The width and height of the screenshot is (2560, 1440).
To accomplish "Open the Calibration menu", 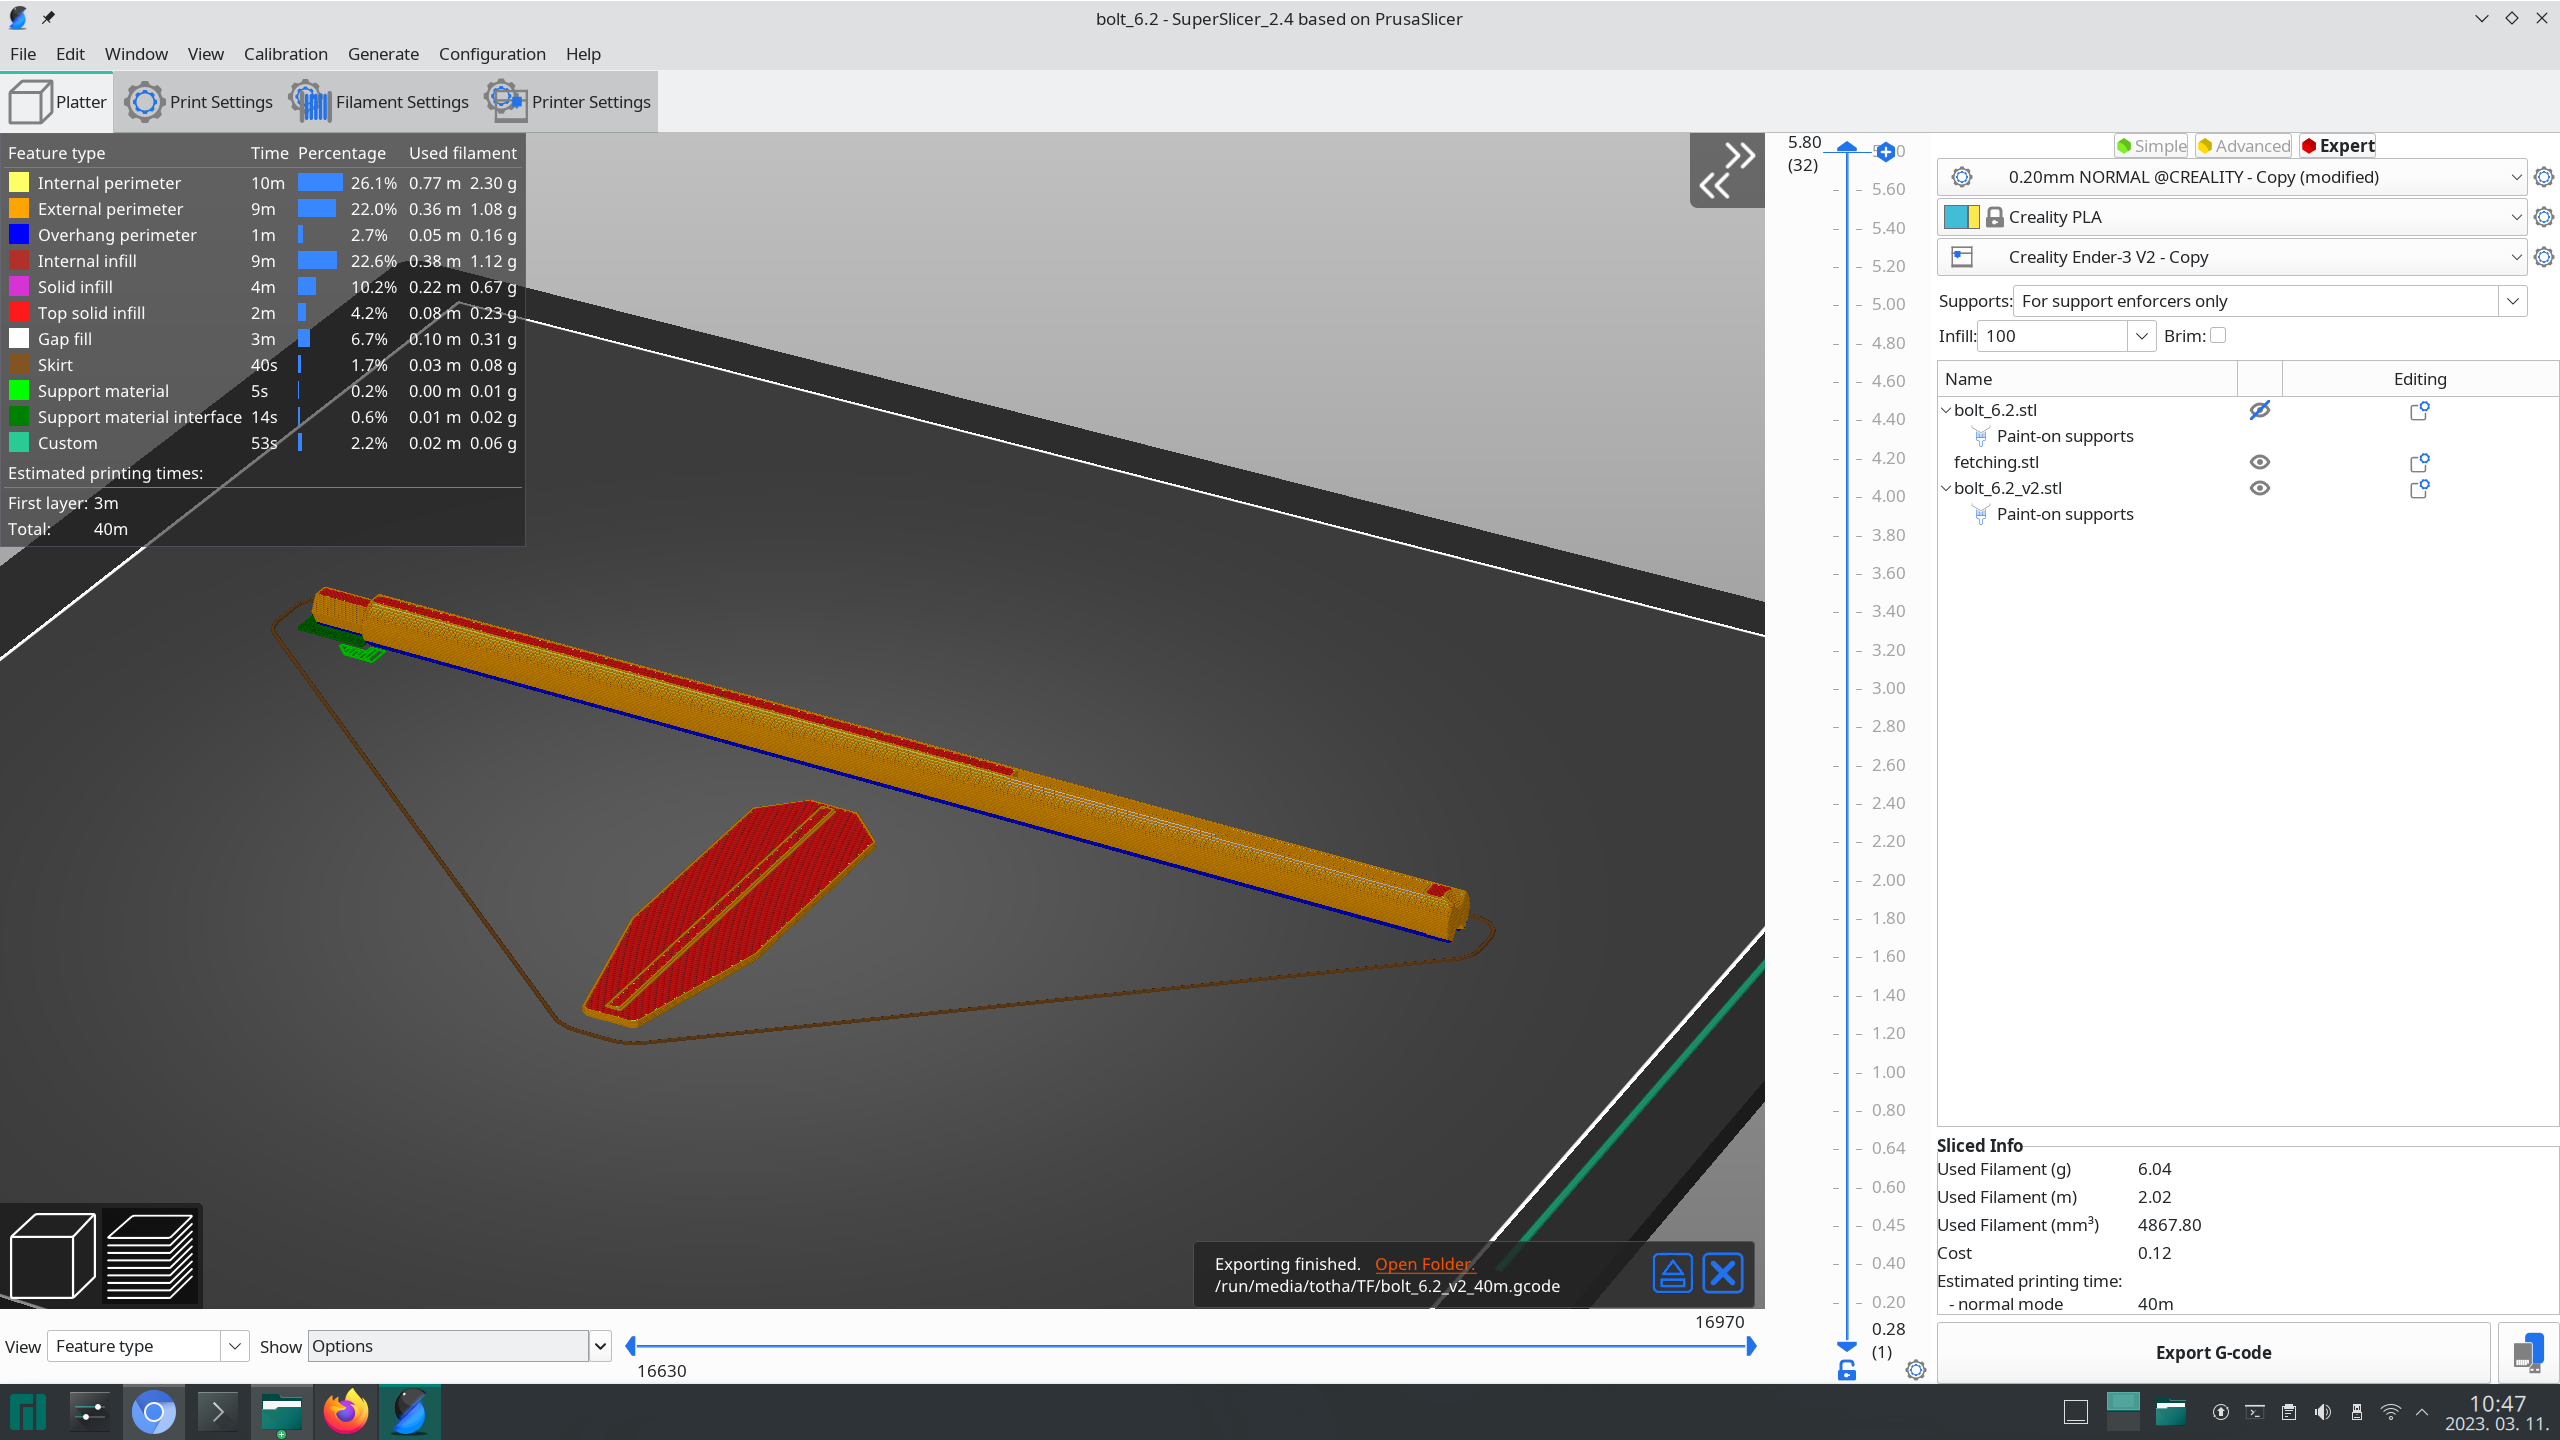I will click(285, 54).
